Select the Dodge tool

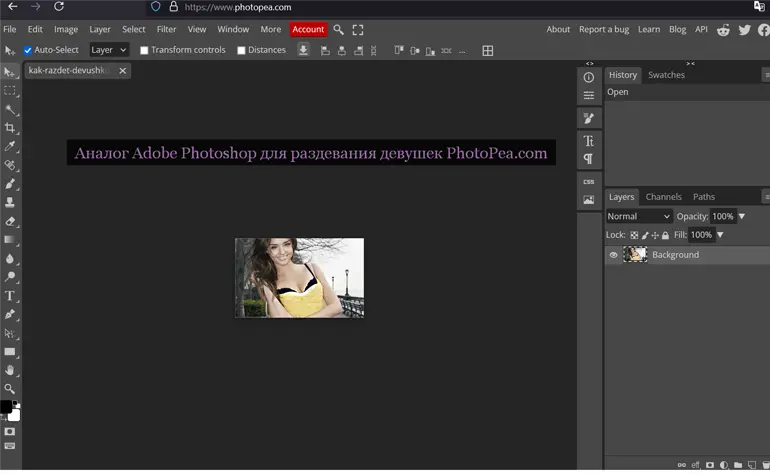[x=9, y=277]
